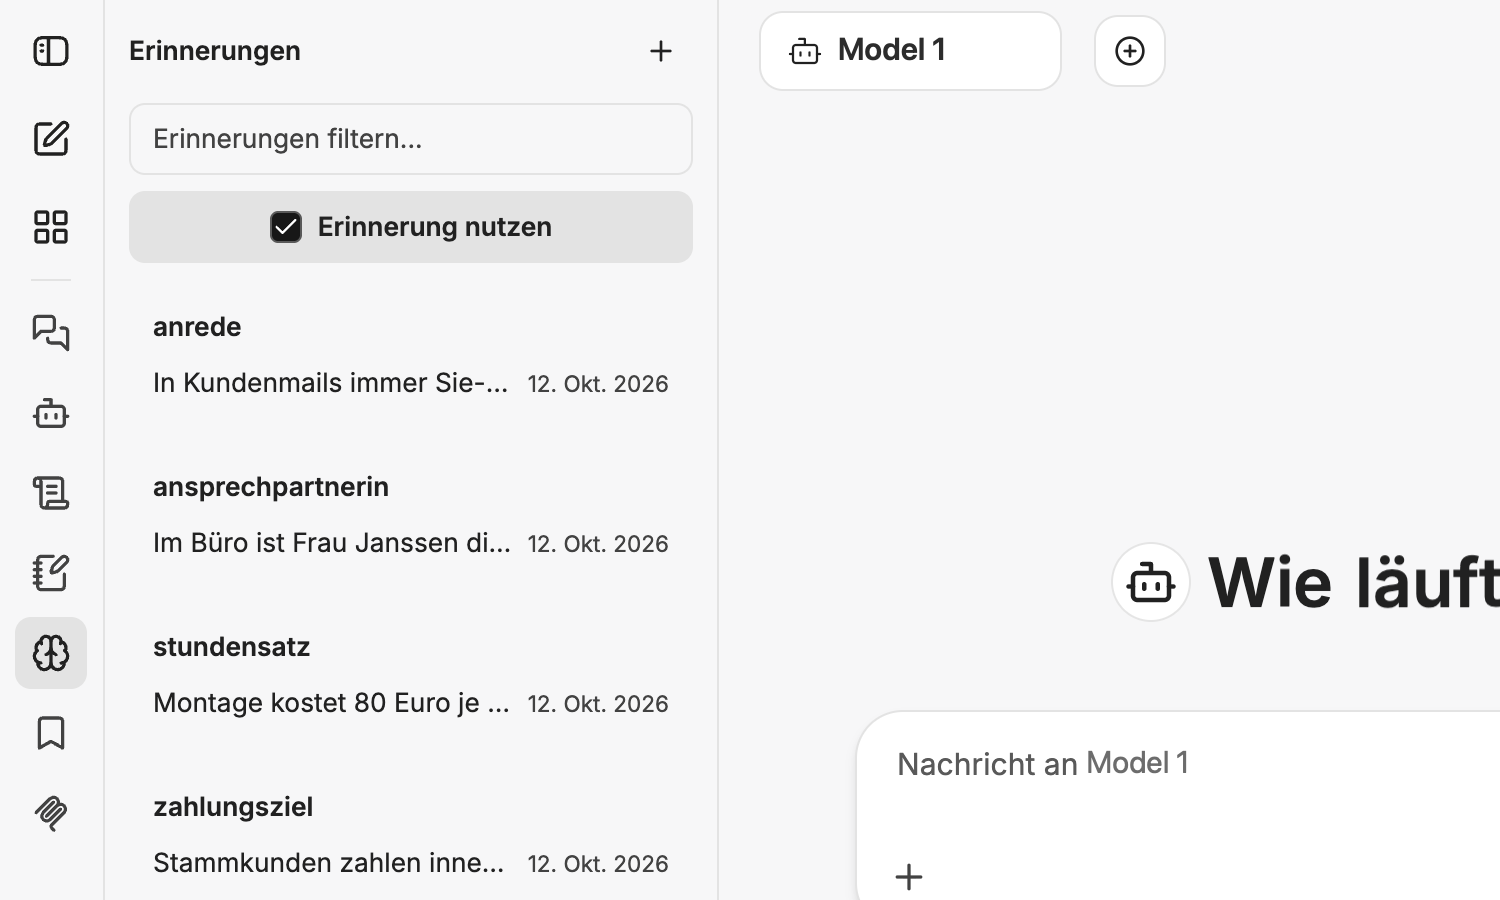
Task: Select text 'Stammkunden zahlen inne...'
Action: pyautogui.click(x=329, y=863)
